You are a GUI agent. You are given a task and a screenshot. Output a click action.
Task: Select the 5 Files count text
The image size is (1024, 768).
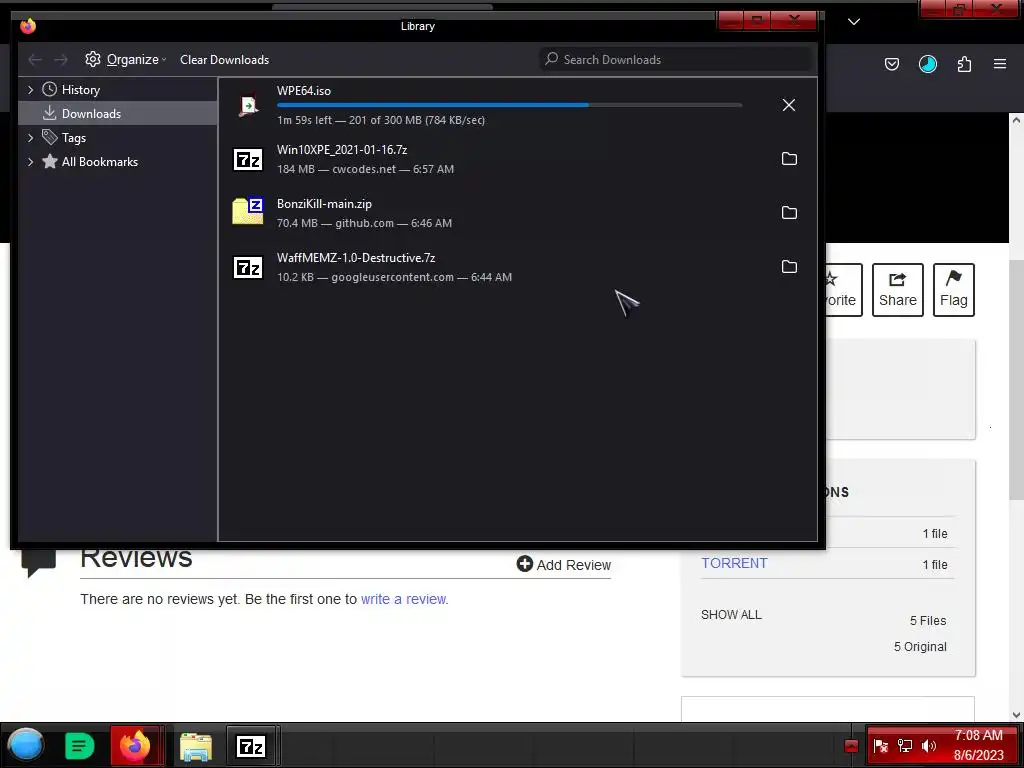coord(928,621)
